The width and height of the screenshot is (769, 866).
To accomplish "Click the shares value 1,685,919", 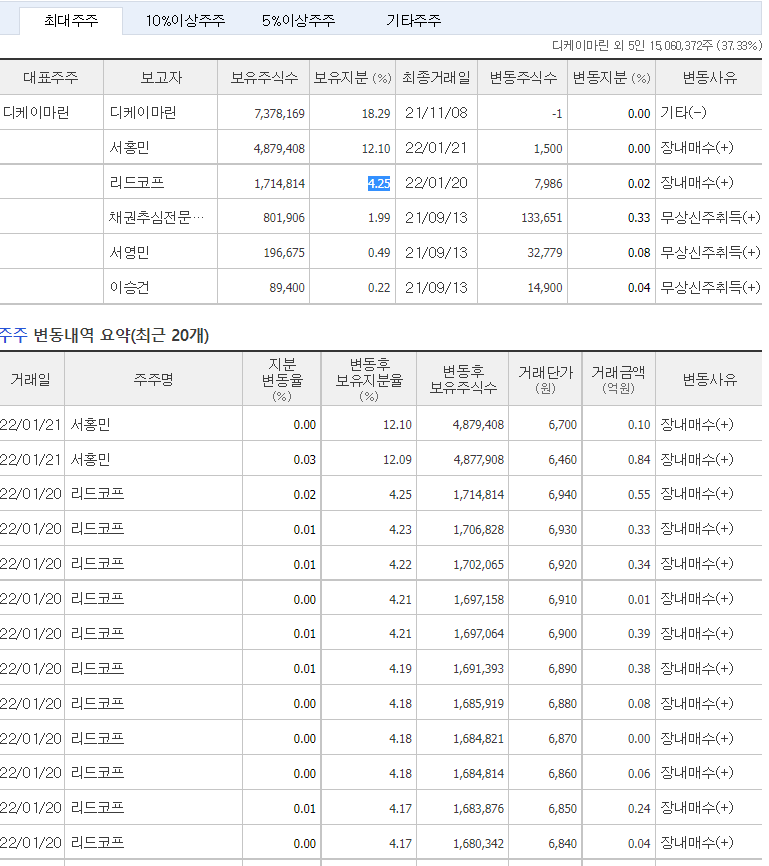I will 479,704.
